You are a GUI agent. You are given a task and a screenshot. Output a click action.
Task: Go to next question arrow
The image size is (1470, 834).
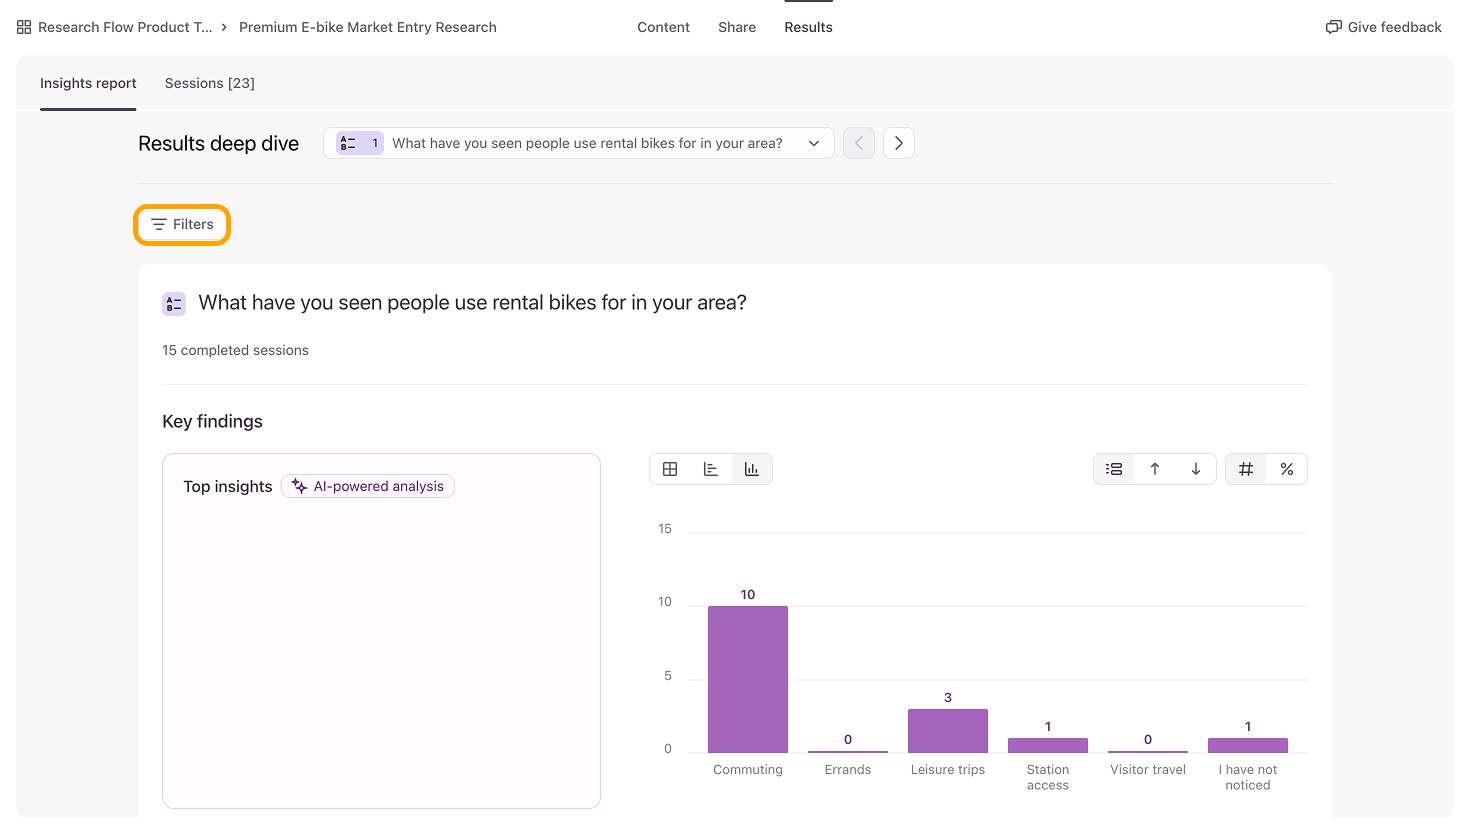pos(899,143)
